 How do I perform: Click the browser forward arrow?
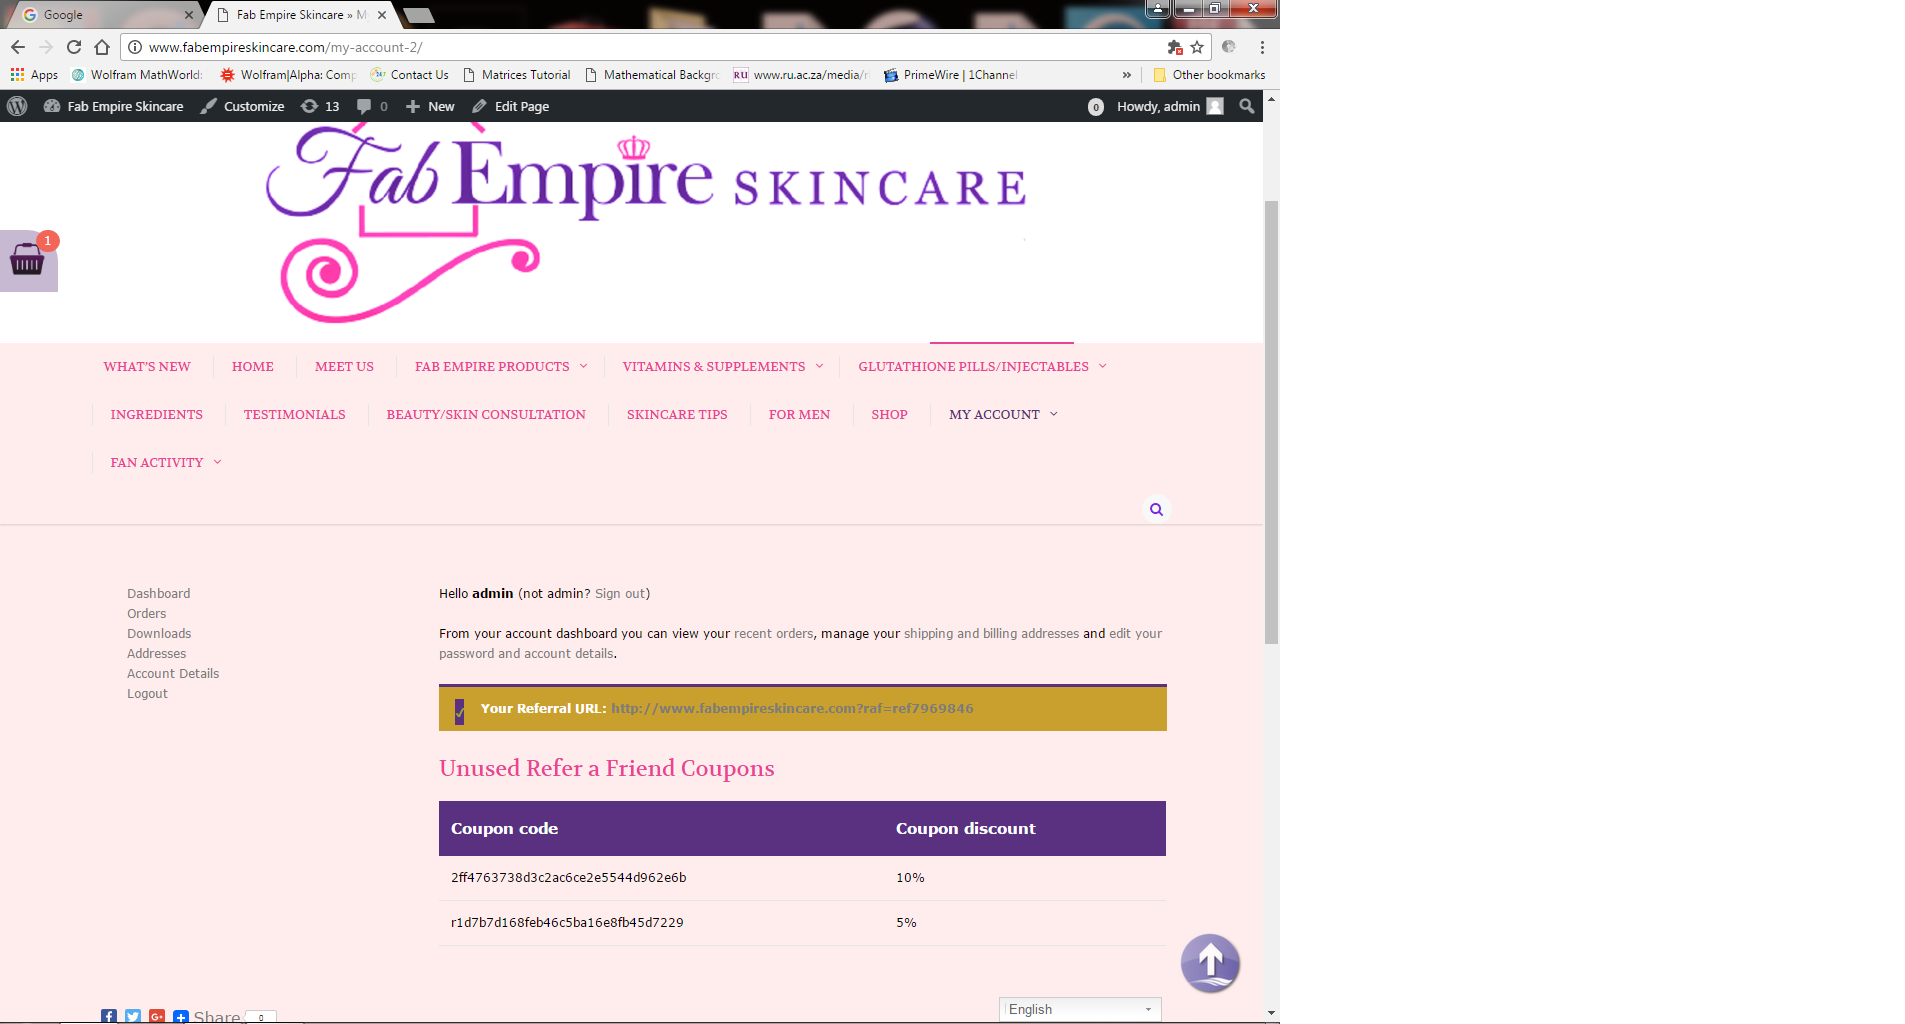46,47
